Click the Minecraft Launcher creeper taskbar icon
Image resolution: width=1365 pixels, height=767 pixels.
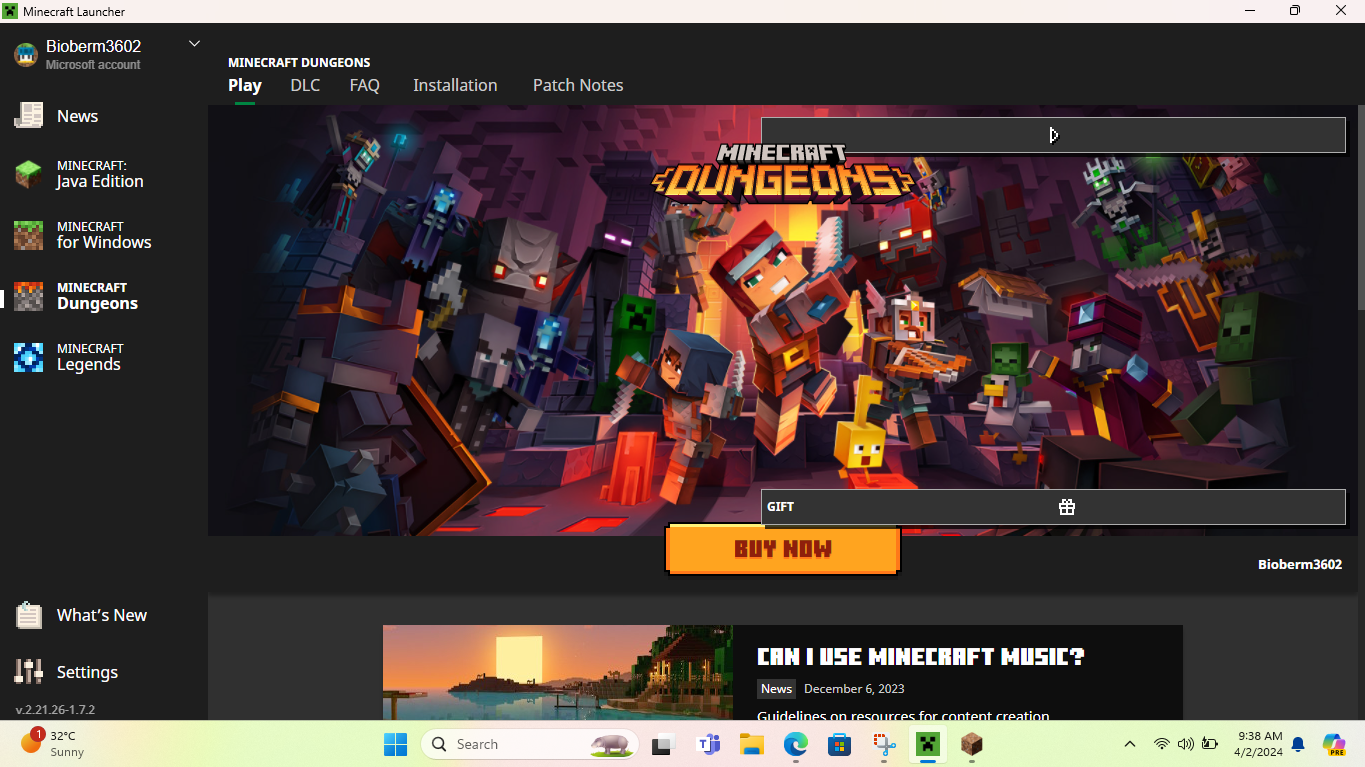coord(928,744)
